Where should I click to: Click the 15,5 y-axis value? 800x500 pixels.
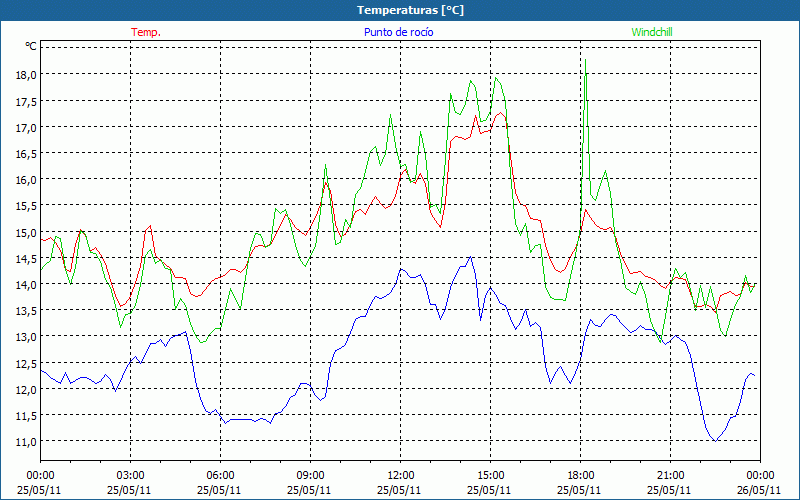(x=27, y=206)
